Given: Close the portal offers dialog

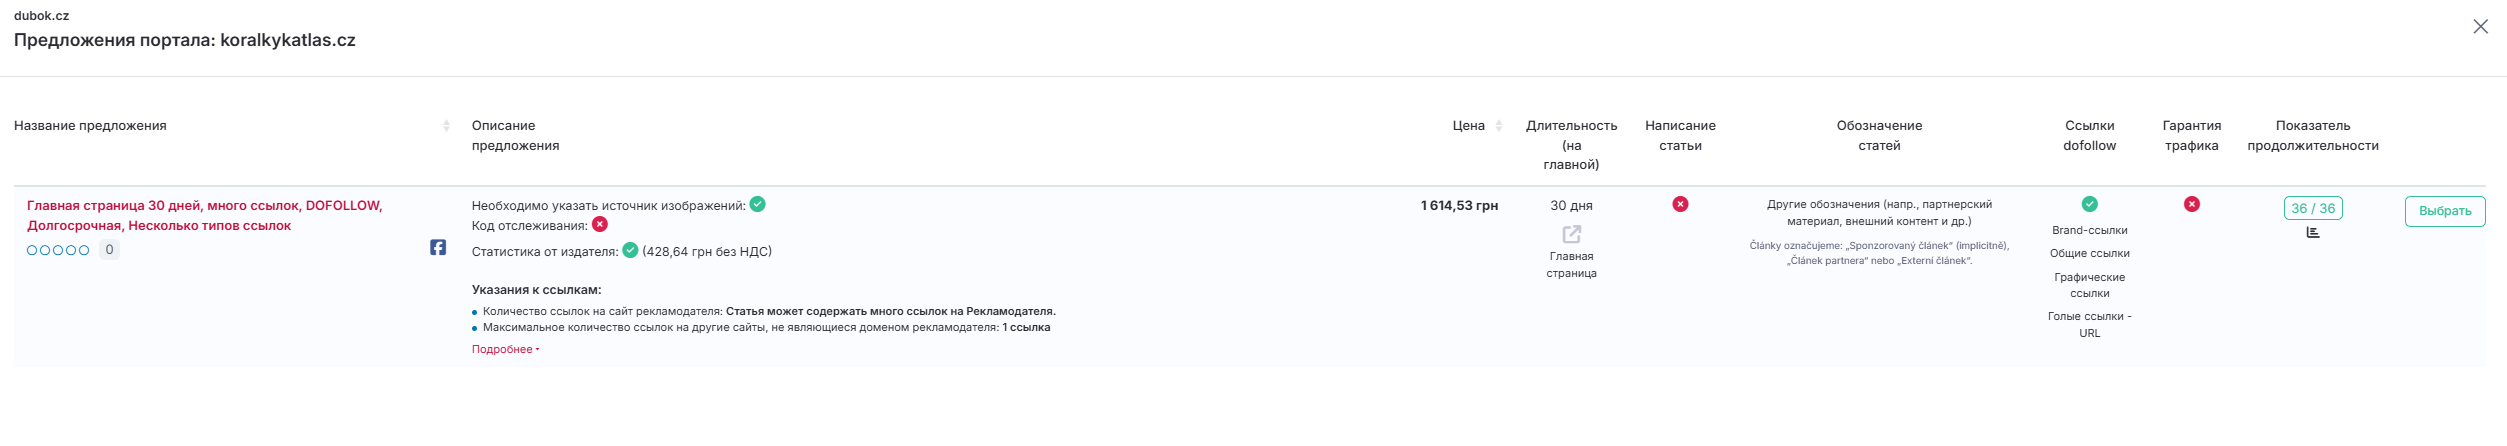Looking at the screenshot, I should tap(2480, 27).
